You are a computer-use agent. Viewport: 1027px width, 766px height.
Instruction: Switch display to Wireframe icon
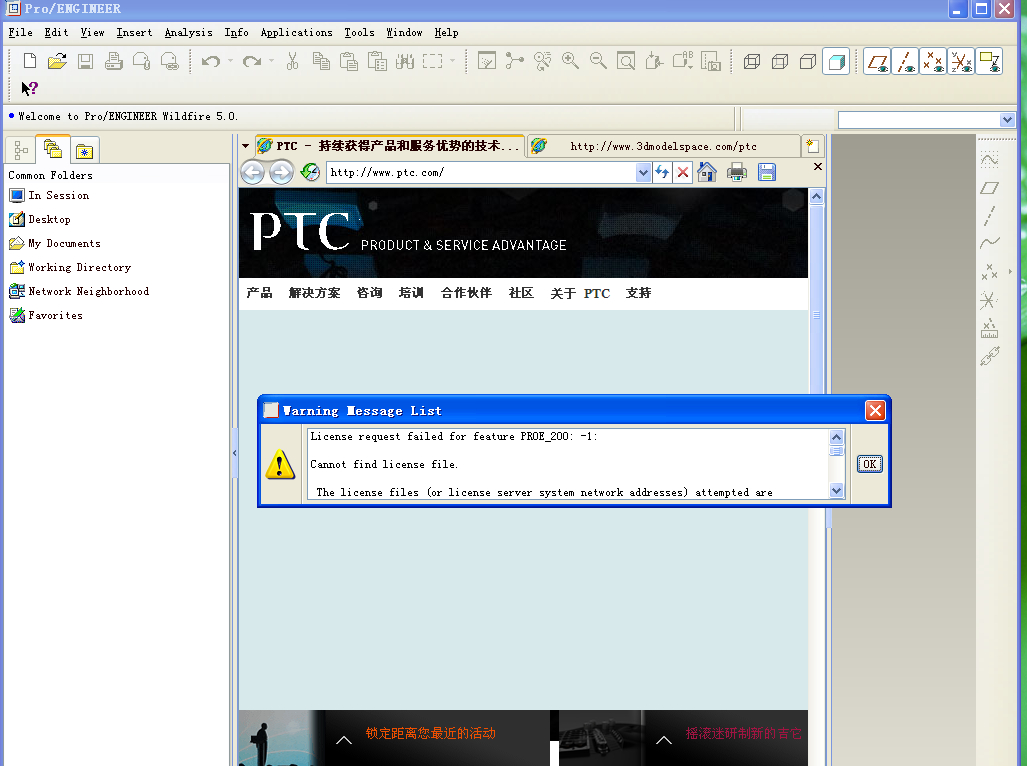[x=752, y=62]
